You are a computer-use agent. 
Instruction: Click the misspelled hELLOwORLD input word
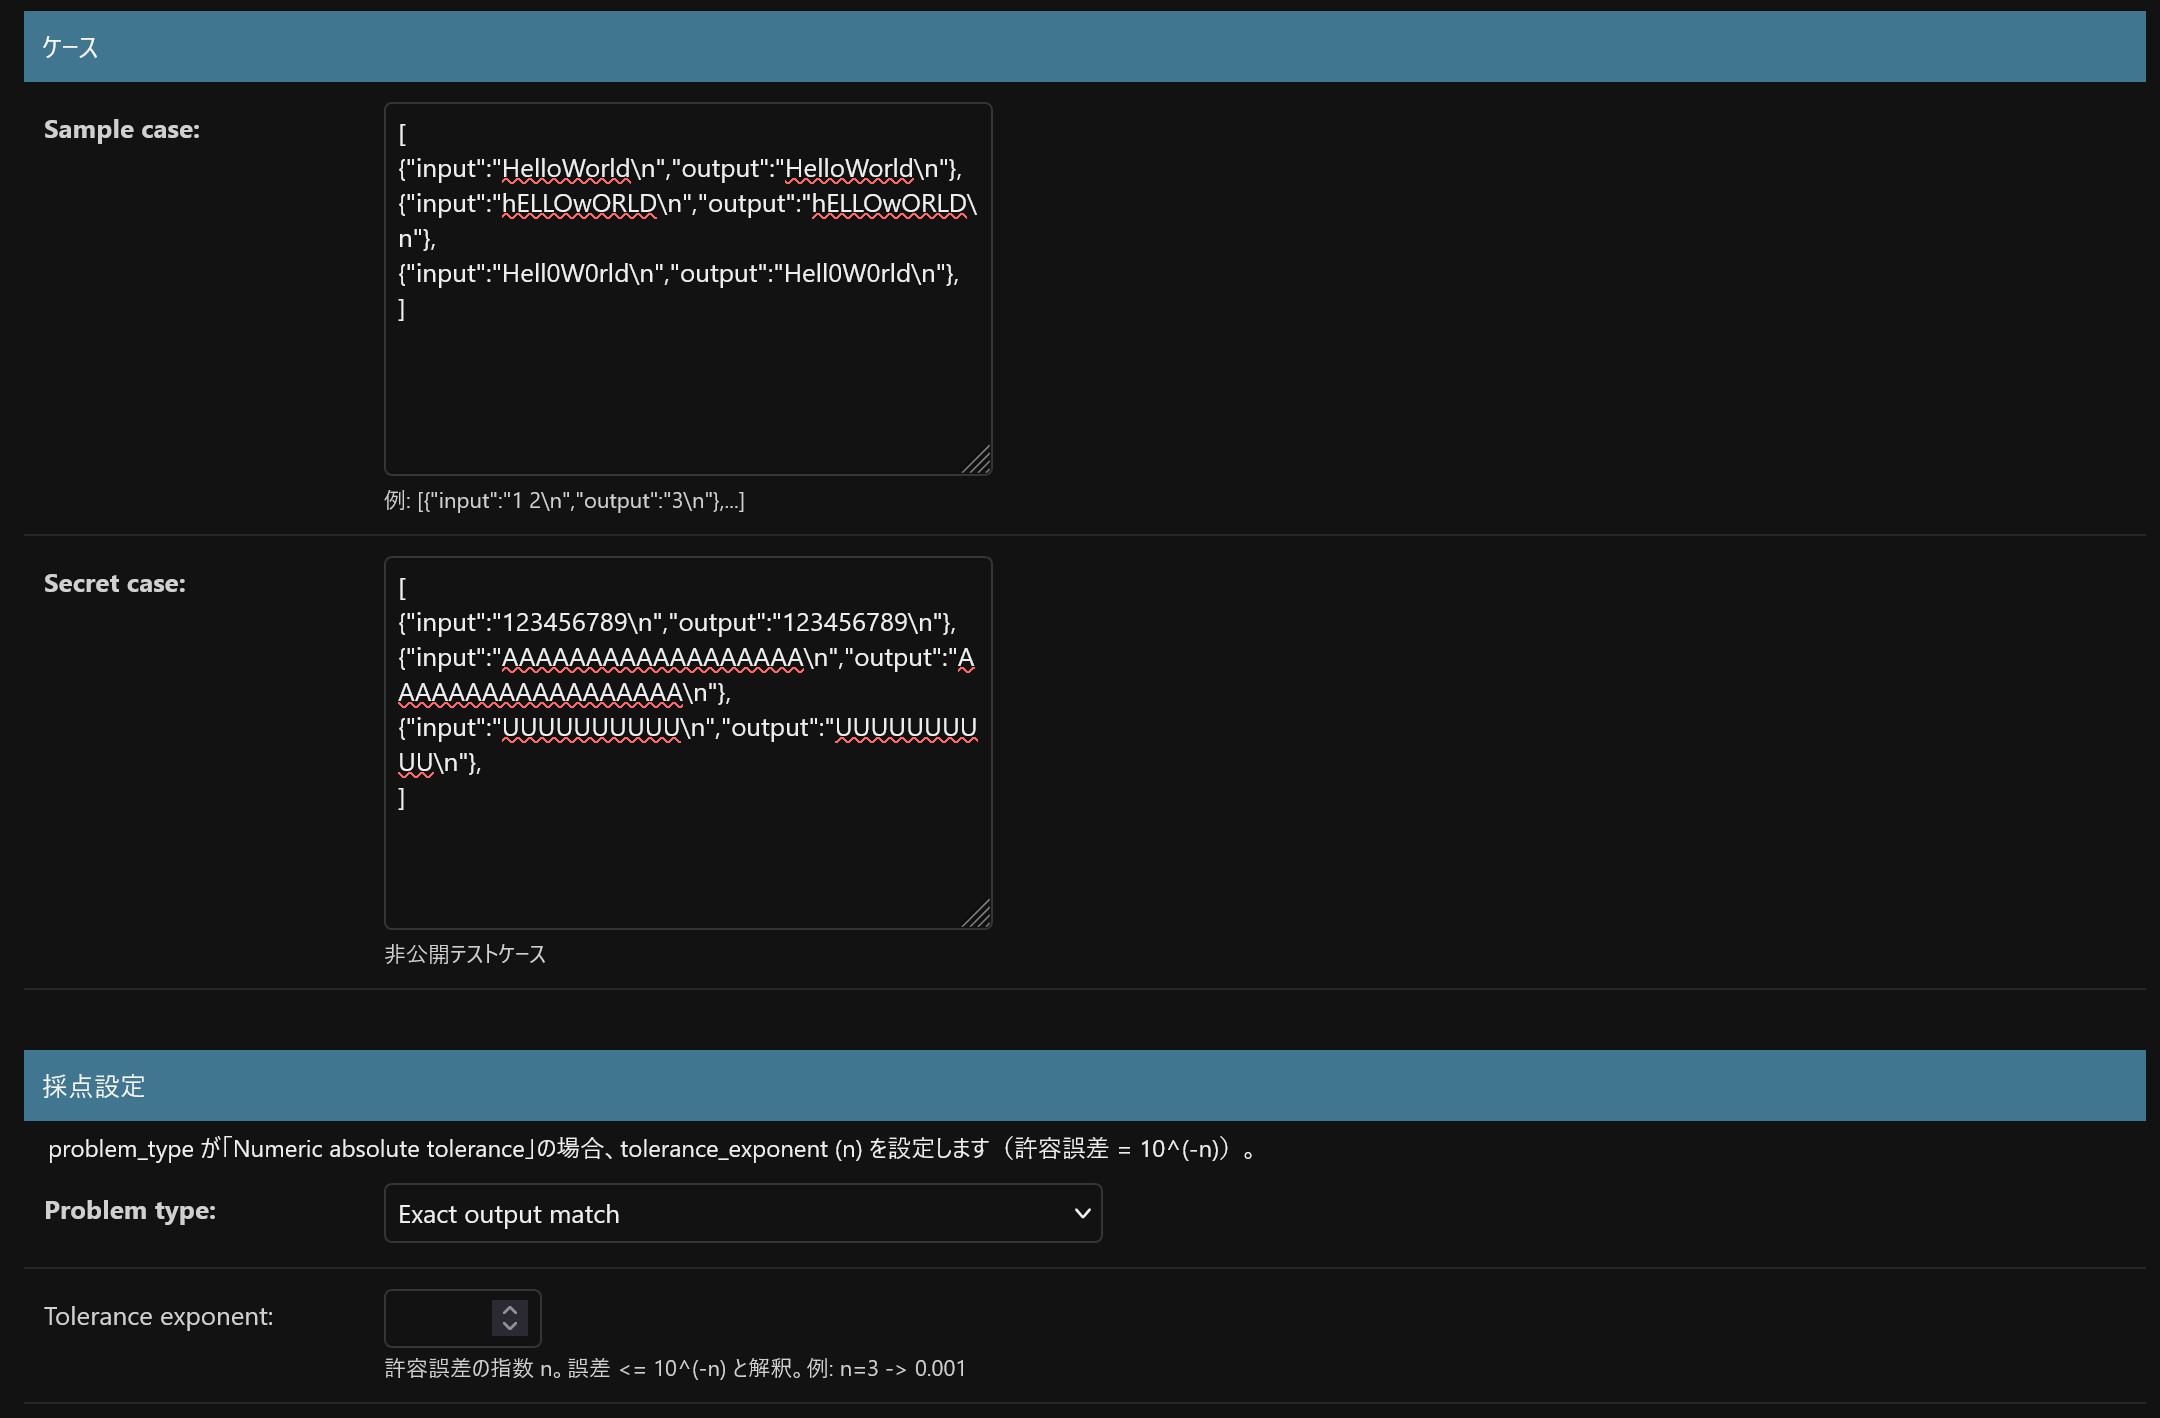[579, 204]
